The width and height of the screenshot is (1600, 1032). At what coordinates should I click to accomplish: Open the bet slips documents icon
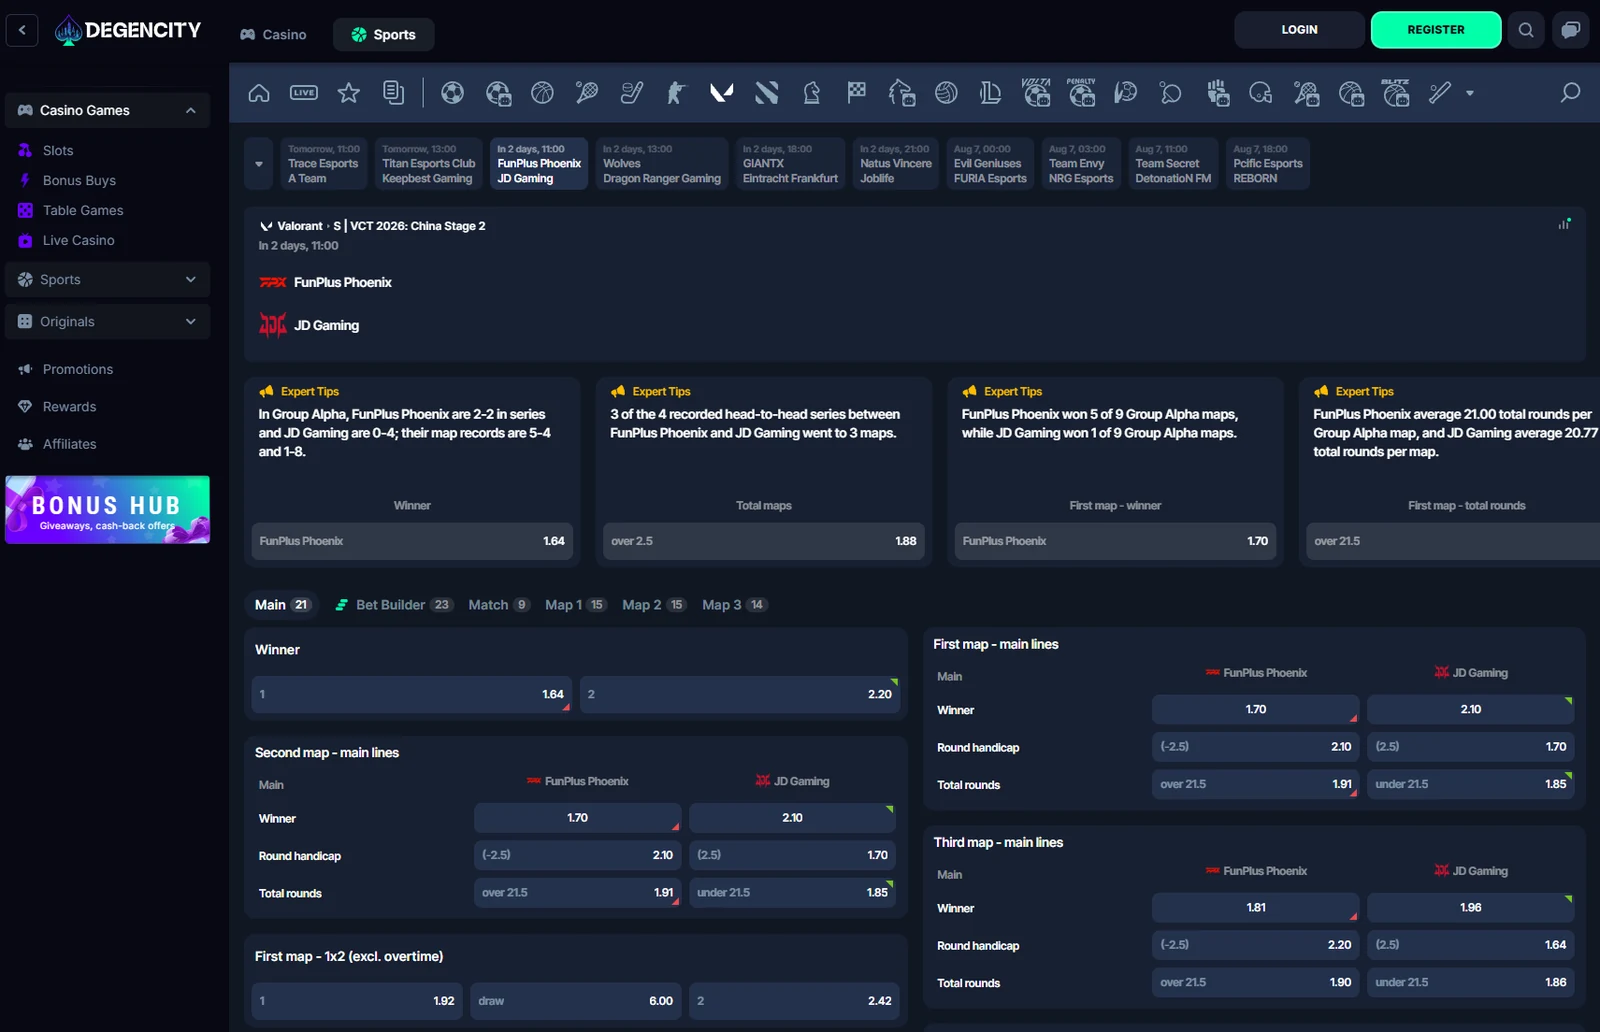tap(394, 93)
